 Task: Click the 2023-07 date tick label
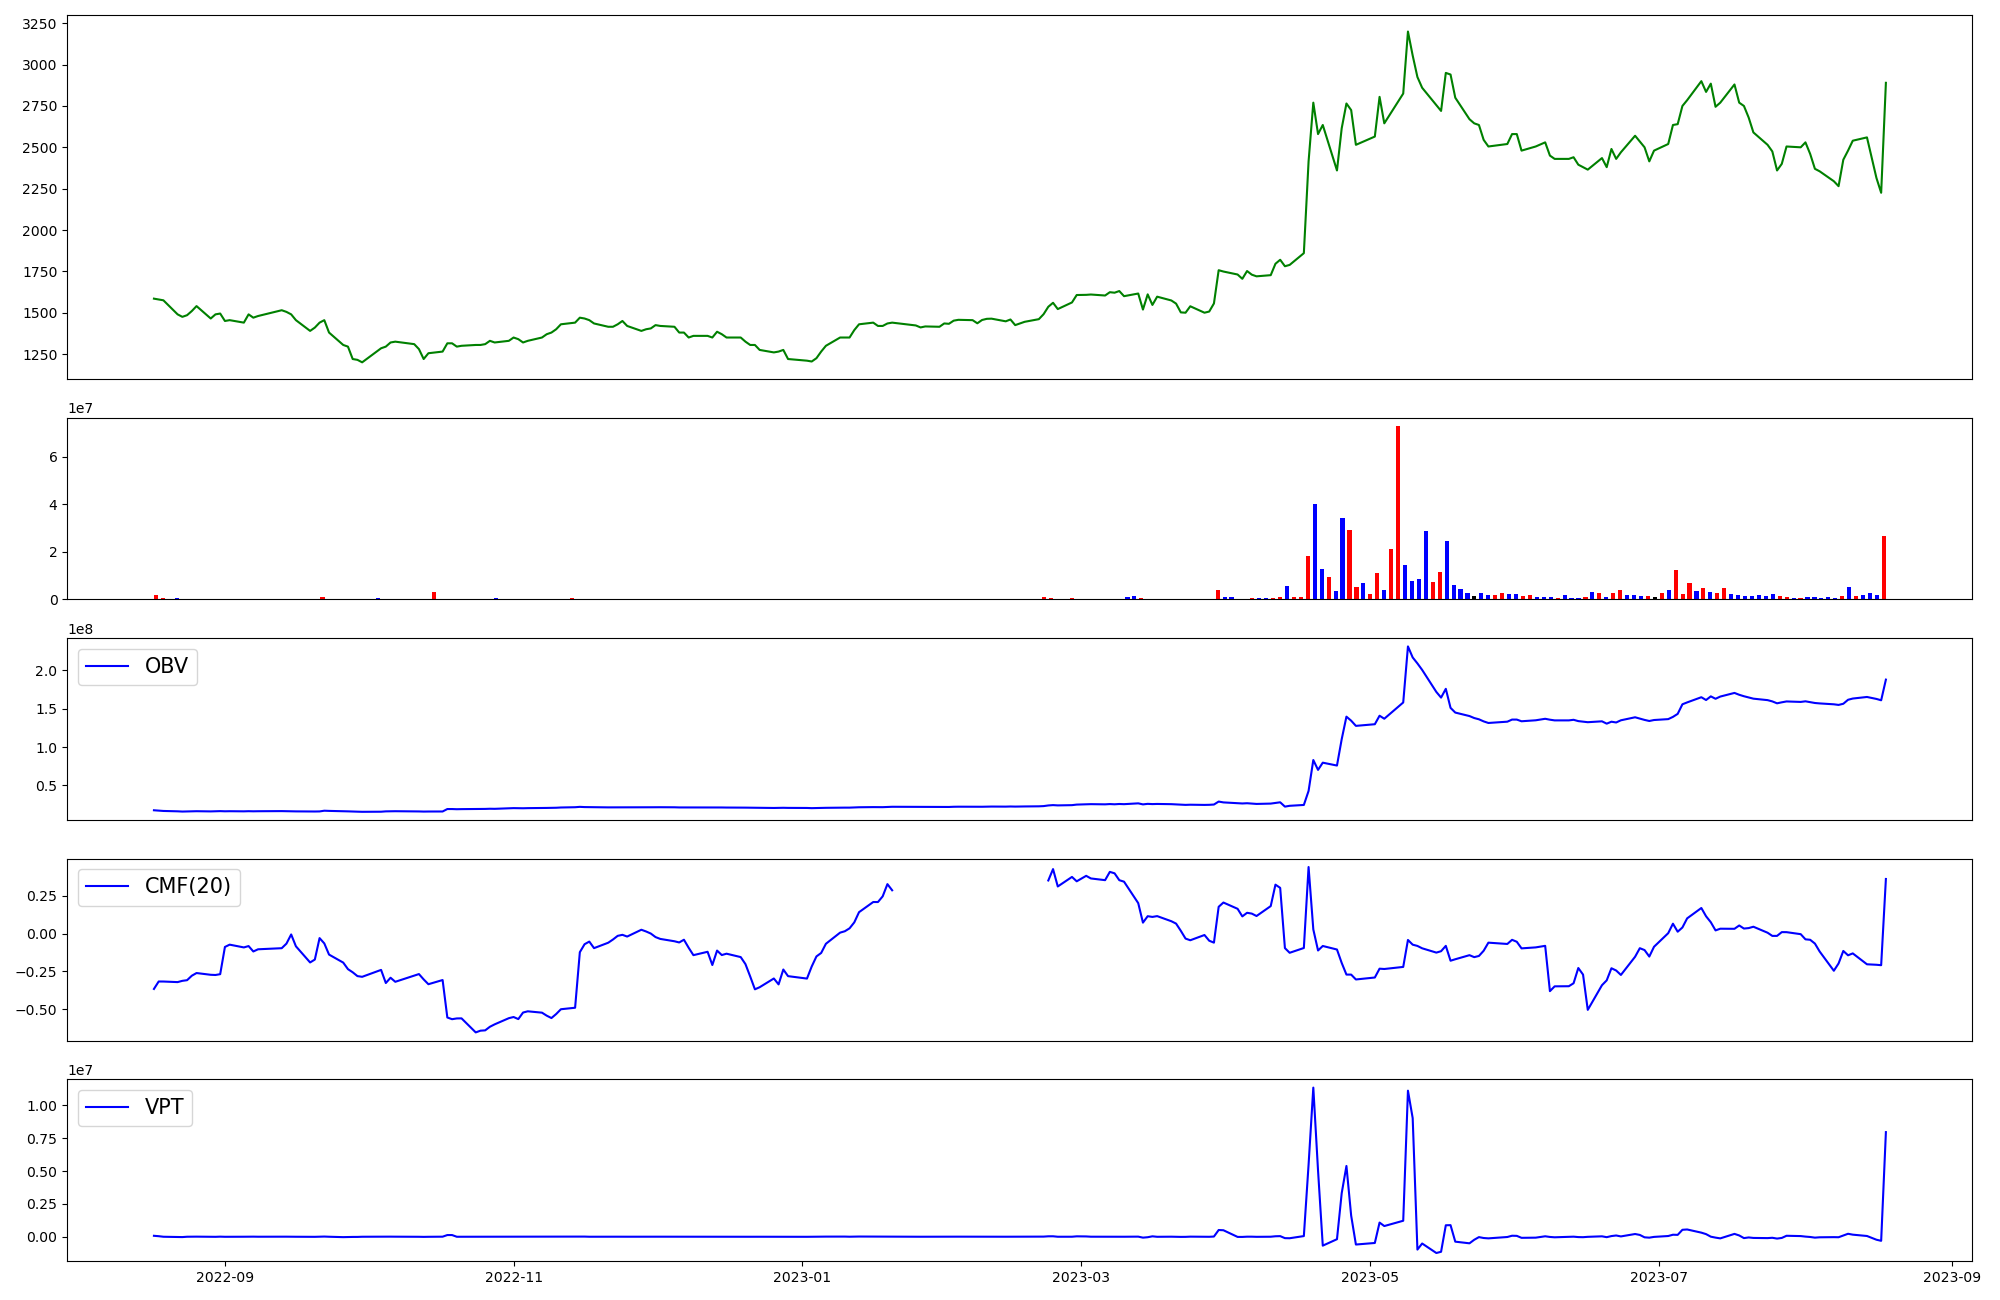click(1659, 1277)
